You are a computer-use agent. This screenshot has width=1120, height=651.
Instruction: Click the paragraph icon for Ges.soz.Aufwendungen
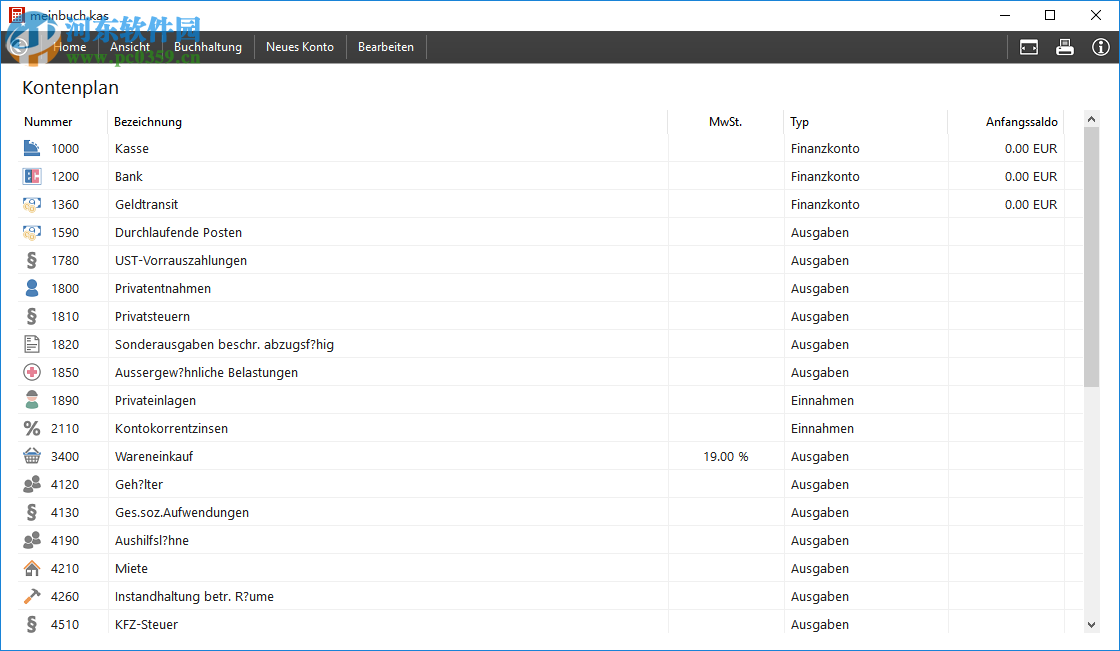coord(31,512)
